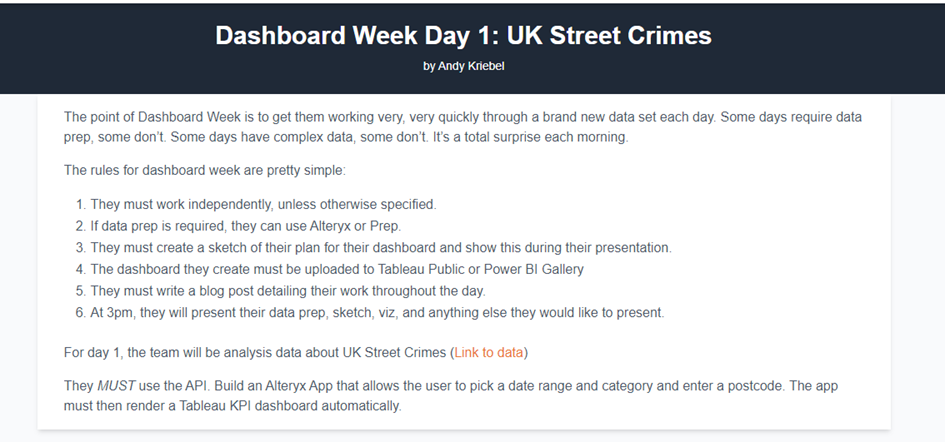Viewport: 945px width, 442px height.
Task: Click the "For day 1, the team" sentence
Action: (296, 353)
